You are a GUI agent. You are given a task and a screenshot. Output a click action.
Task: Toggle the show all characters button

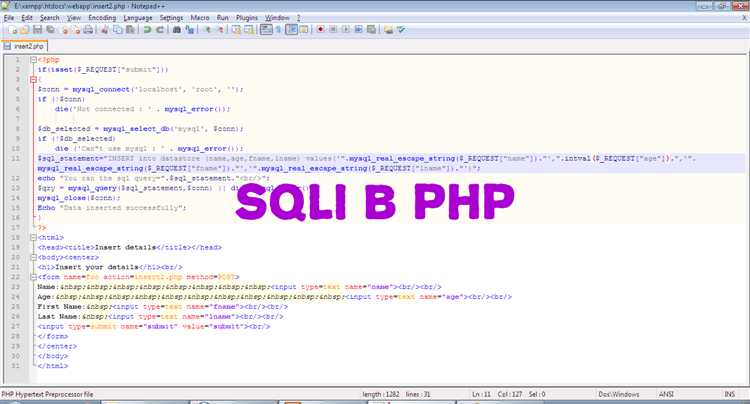[281, 30]
